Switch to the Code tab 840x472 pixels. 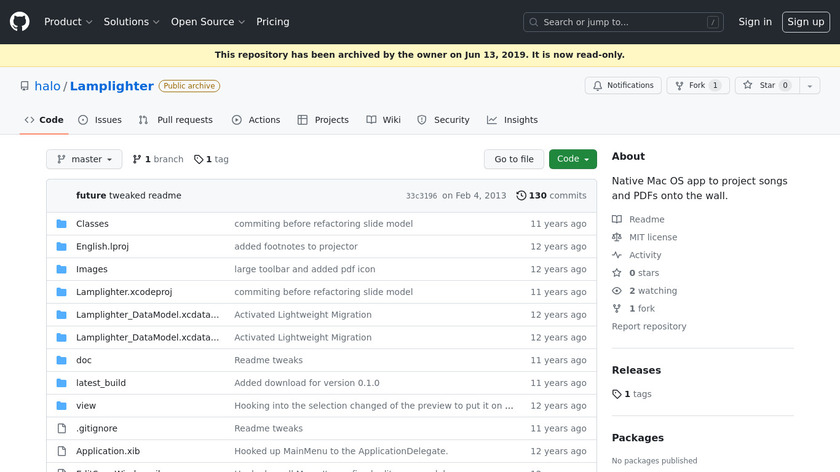[44, 120]
